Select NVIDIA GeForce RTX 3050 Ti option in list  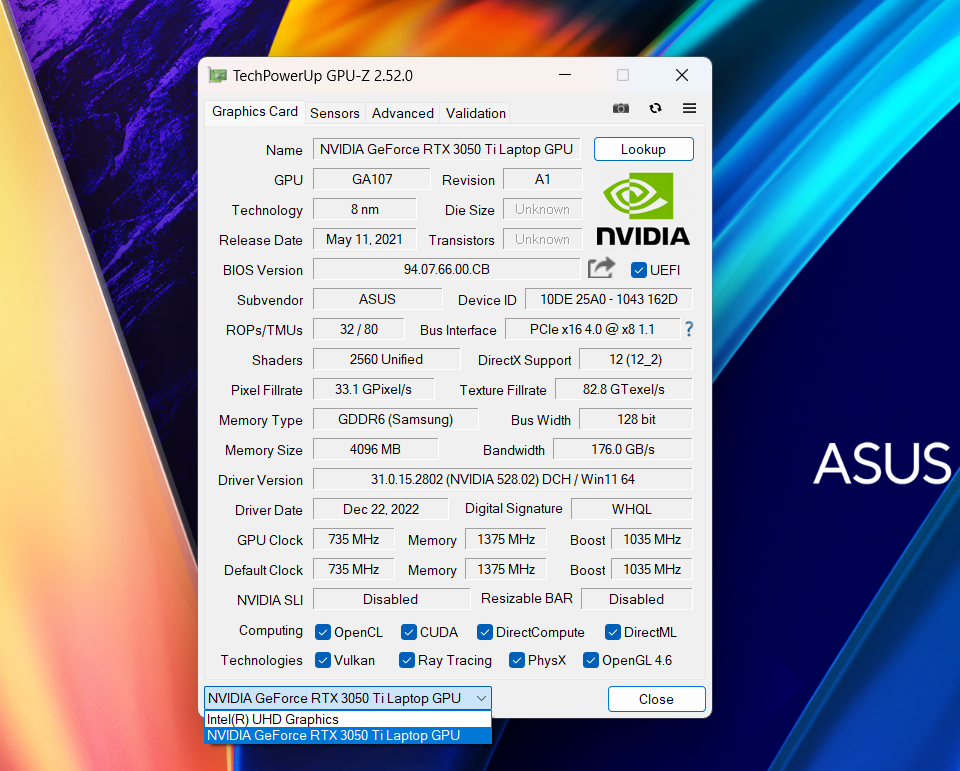click(x=348, y=735)
